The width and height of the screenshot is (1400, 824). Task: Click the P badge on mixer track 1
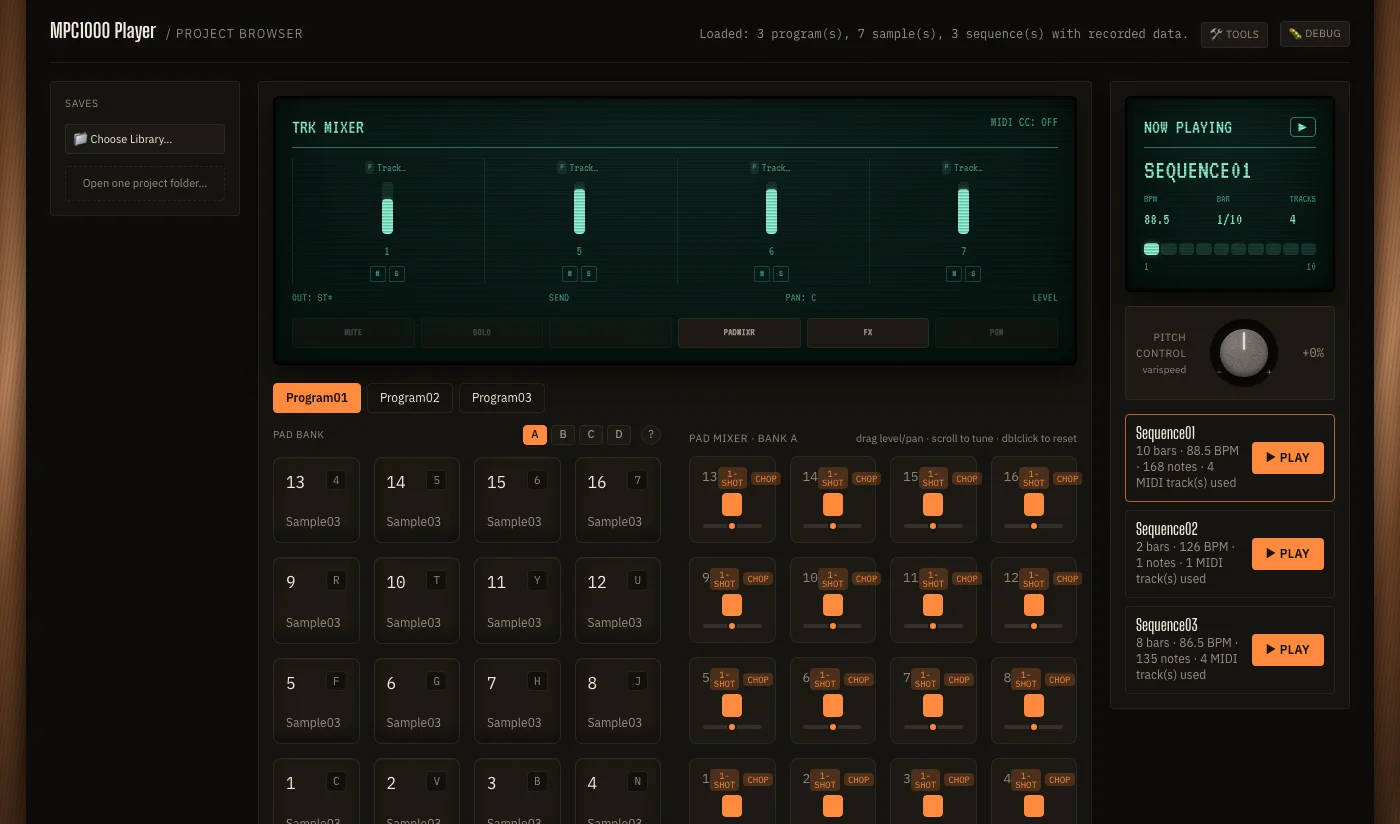click(370, 168)
